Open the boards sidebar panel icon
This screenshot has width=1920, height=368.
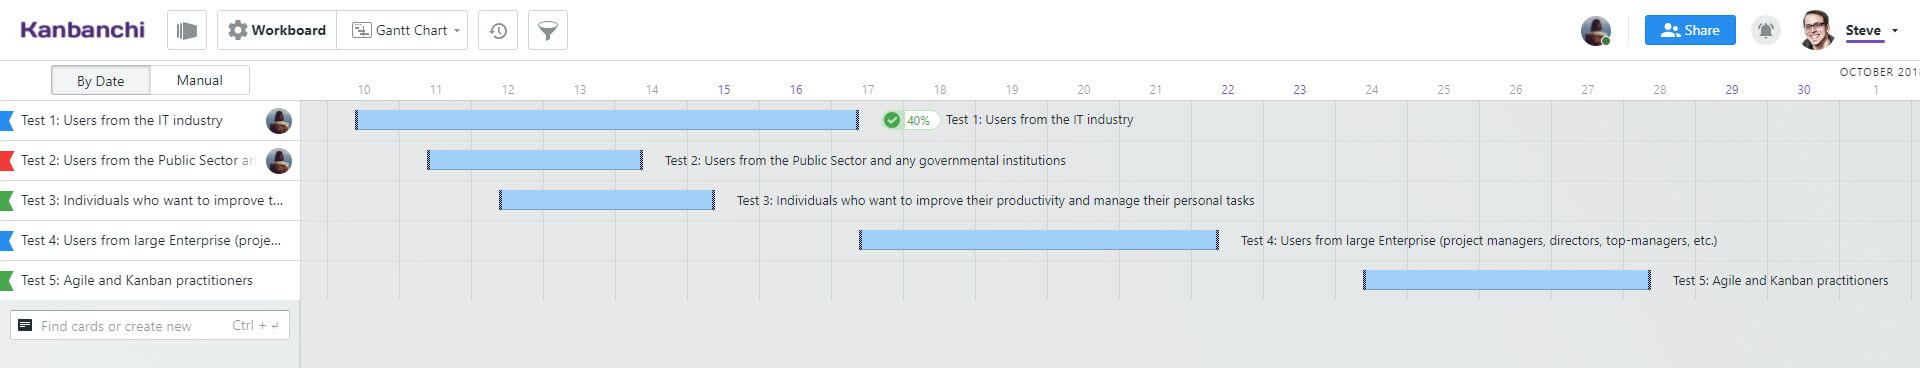click(x=187, y=30)
